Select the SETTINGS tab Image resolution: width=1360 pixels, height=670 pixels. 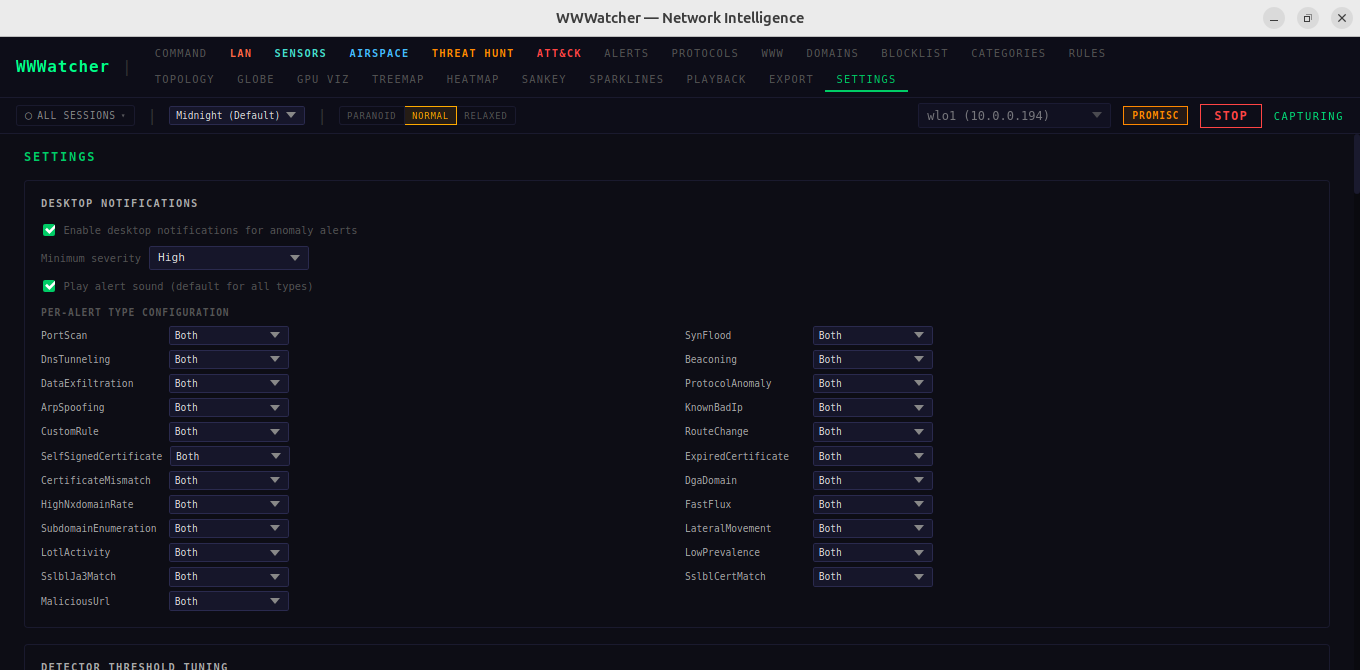pos(866,79)
